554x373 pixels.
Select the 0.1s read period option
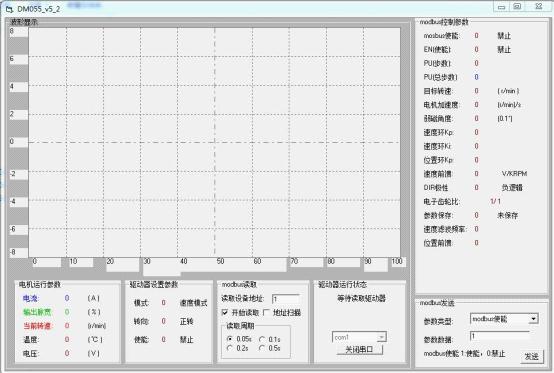pos(262,339)
